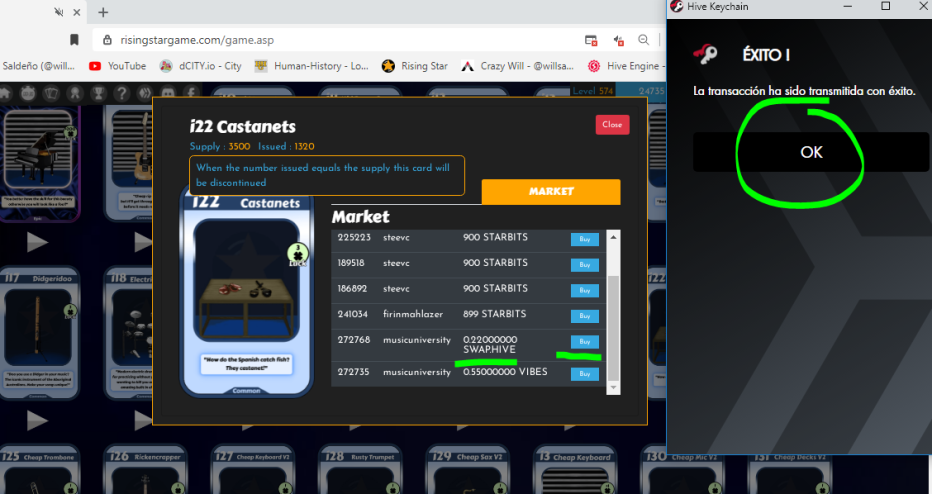Open the YouTube bookmark

[x=118, y=66]
